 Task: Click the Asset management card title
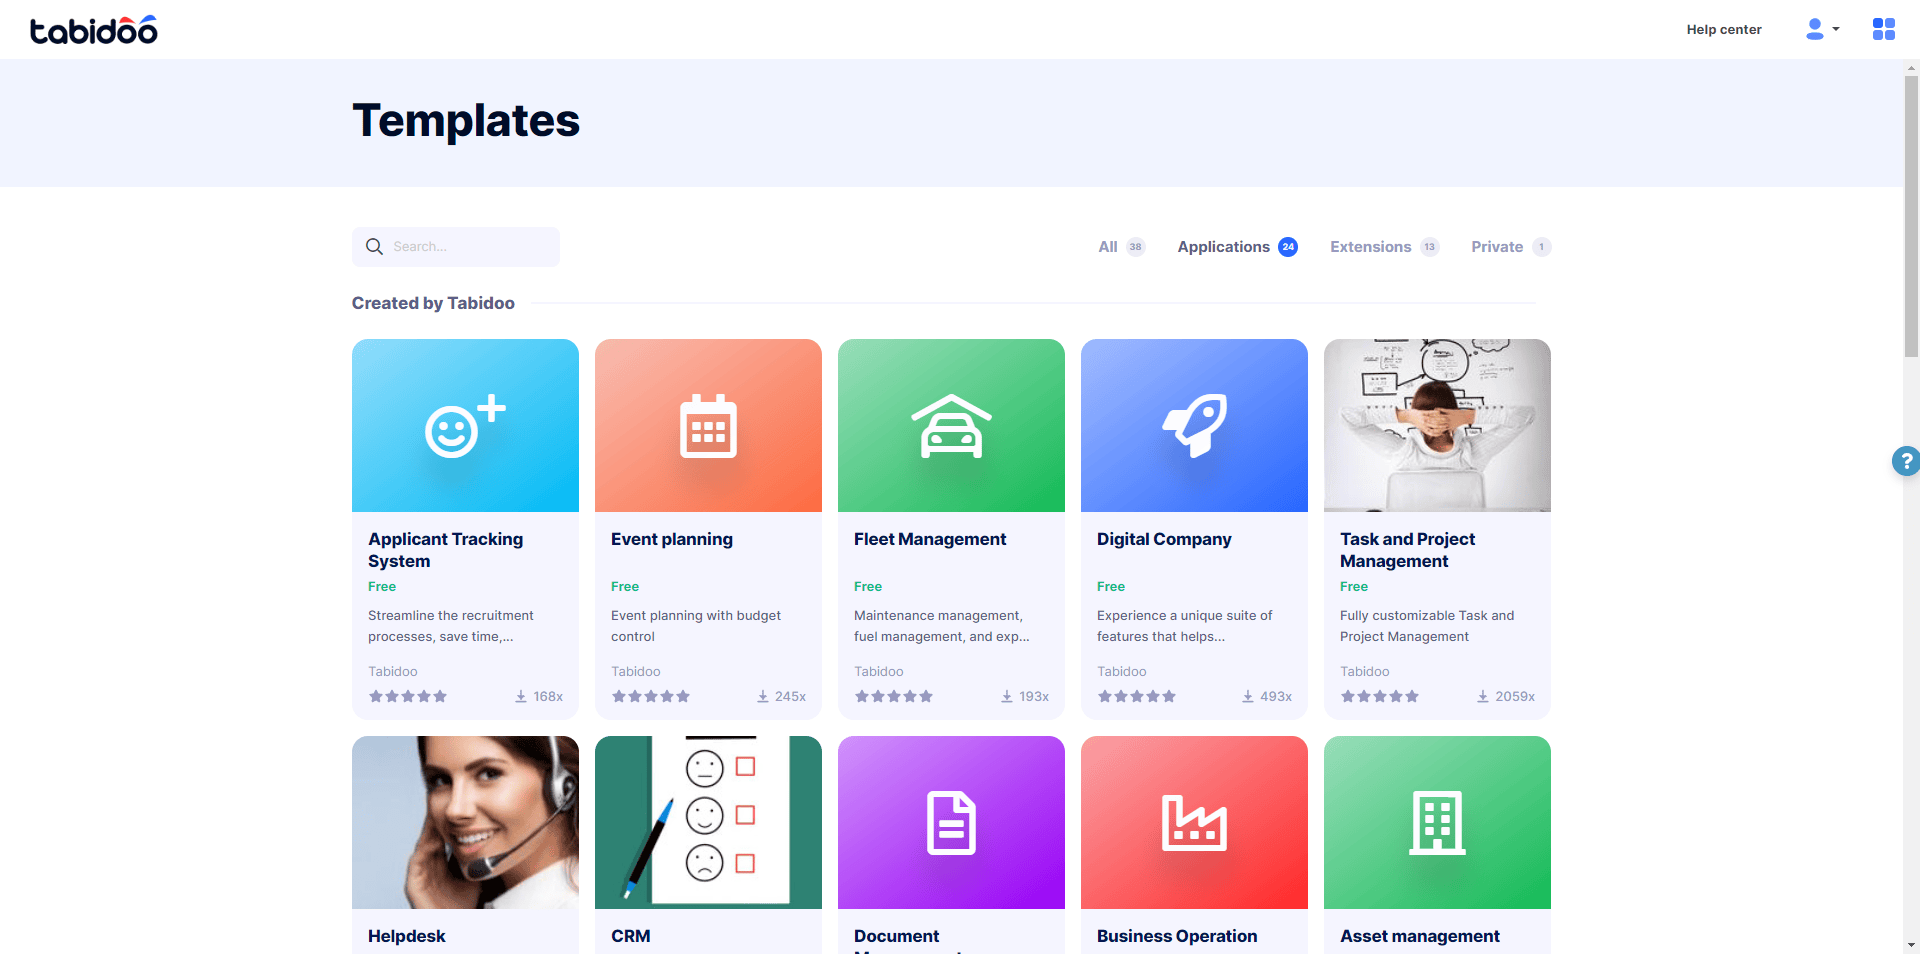pos(1420,936)
